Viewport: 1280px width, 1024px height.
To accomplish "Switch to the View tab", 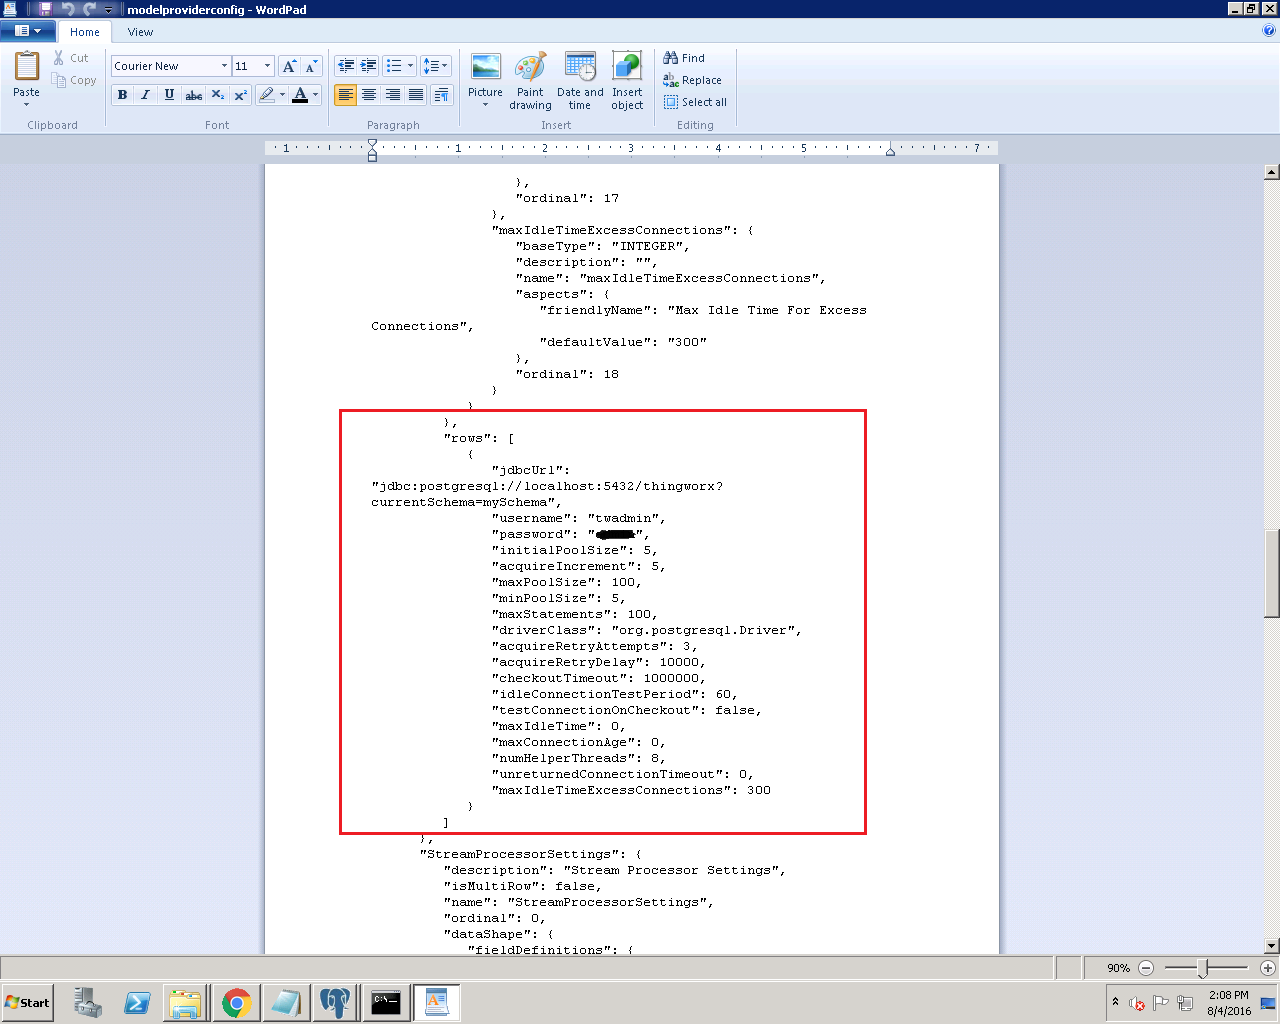I will pos(140,32).
